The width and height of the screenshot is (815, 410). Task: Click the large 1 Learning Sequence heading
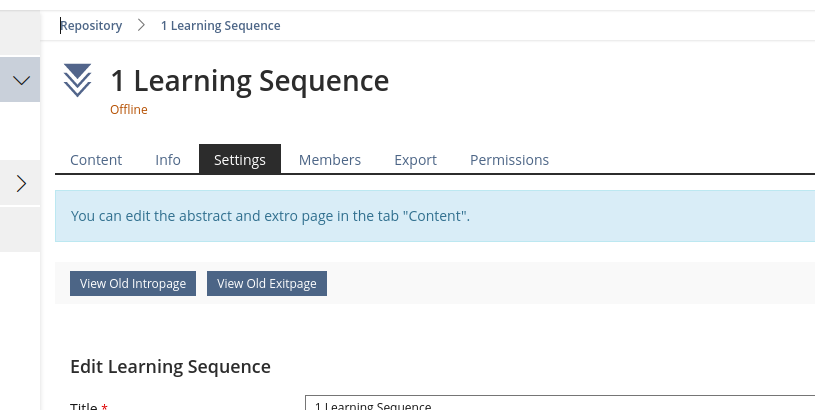click(x=249, y=80)
